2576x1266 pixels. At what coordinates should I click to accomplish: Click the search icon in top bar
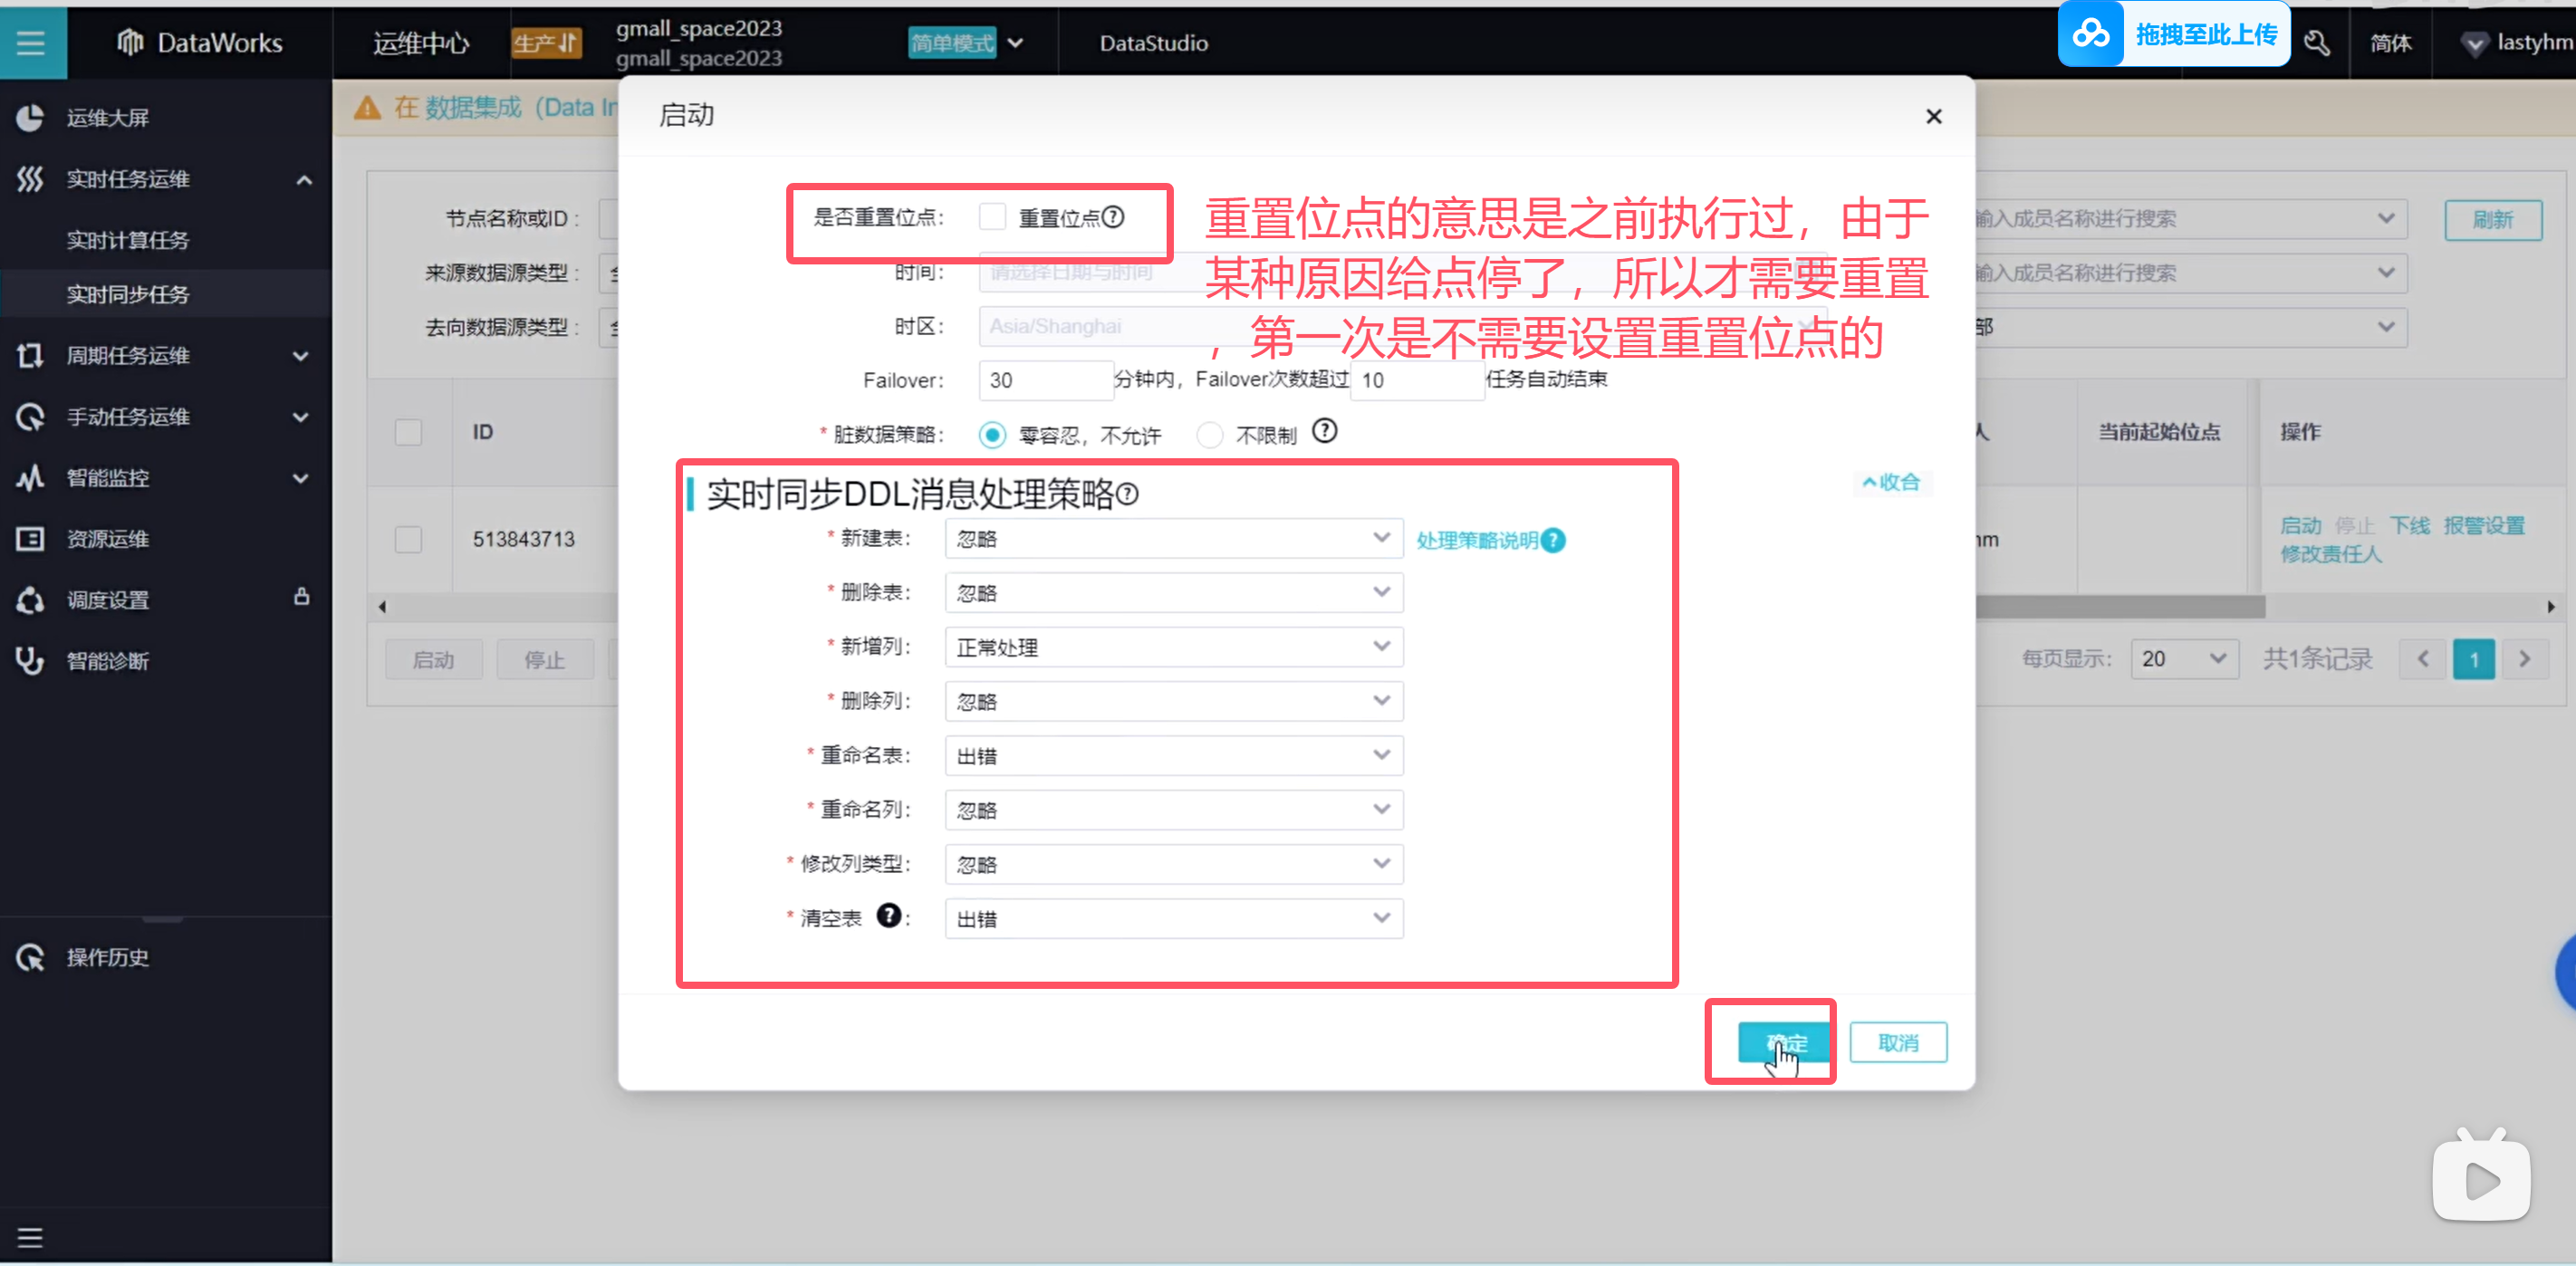[2316, 43]
